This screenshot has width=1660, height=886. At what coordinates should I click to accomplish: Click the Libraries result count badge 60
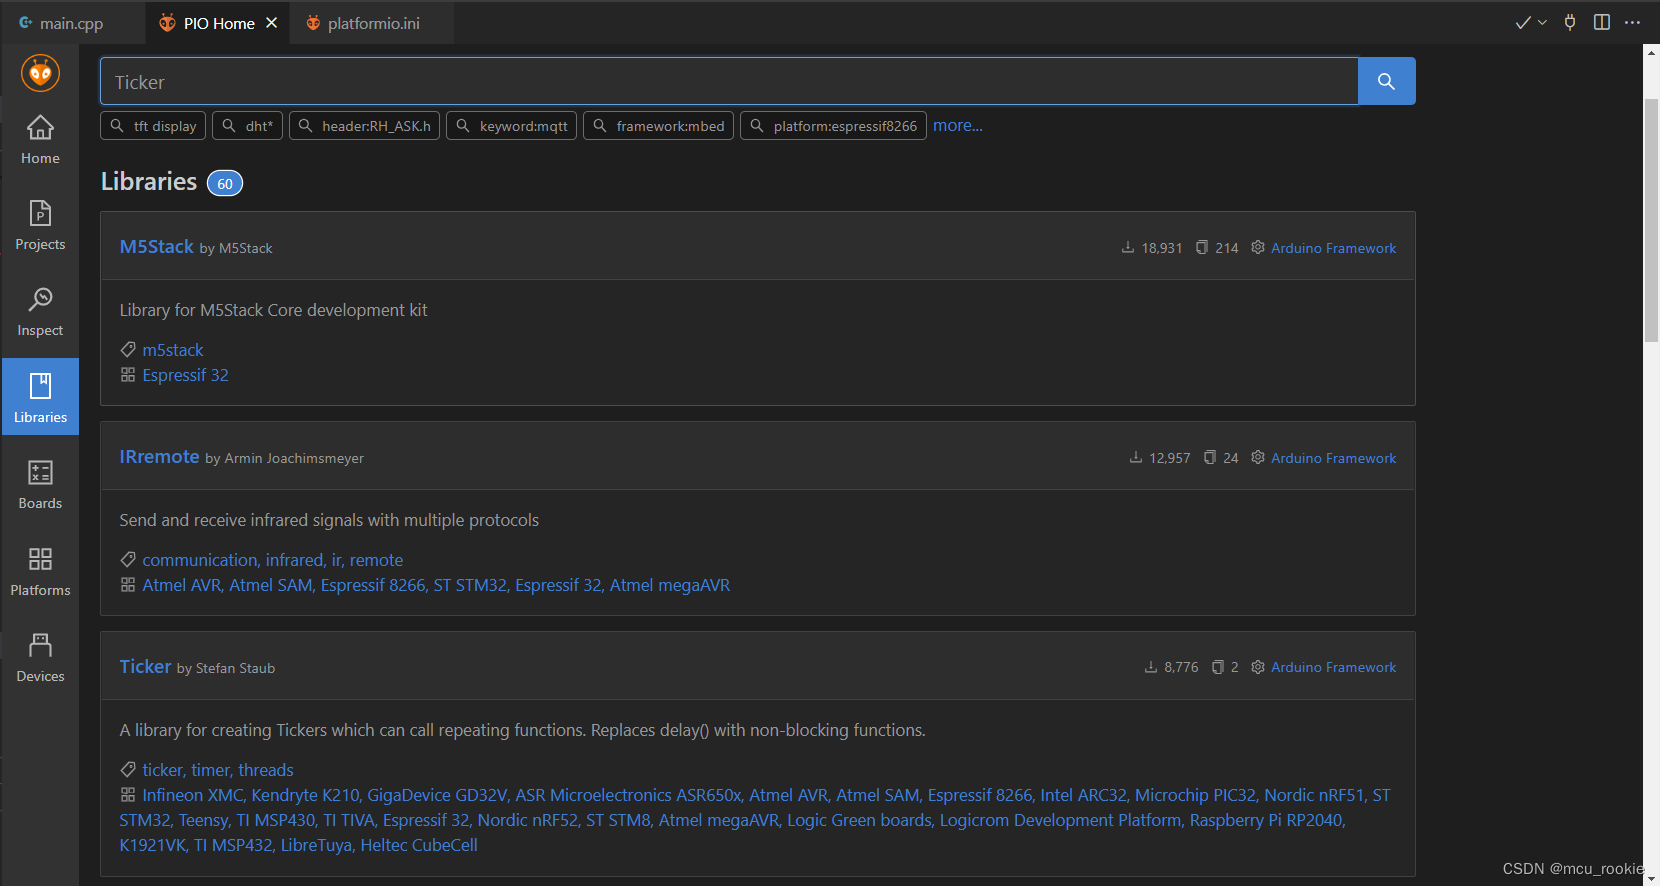pos(225,184)
